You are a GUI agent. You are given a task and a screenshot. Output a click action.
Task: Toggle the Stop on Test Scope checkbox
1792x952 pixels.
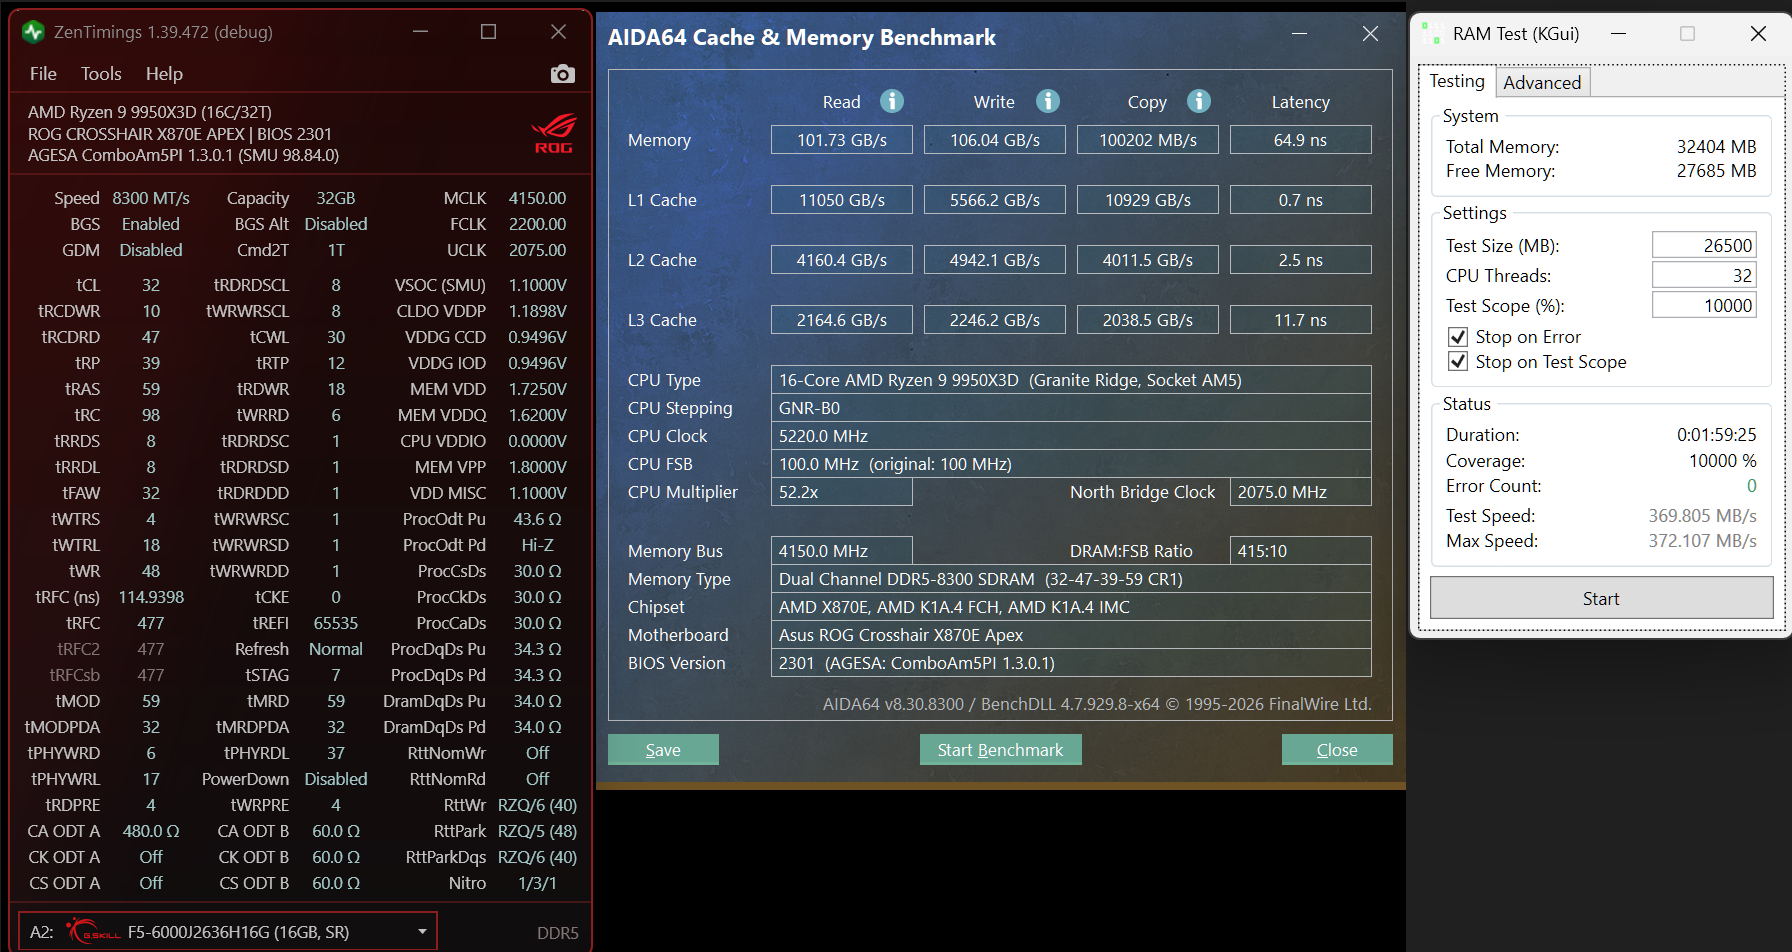click(1458, 362)
